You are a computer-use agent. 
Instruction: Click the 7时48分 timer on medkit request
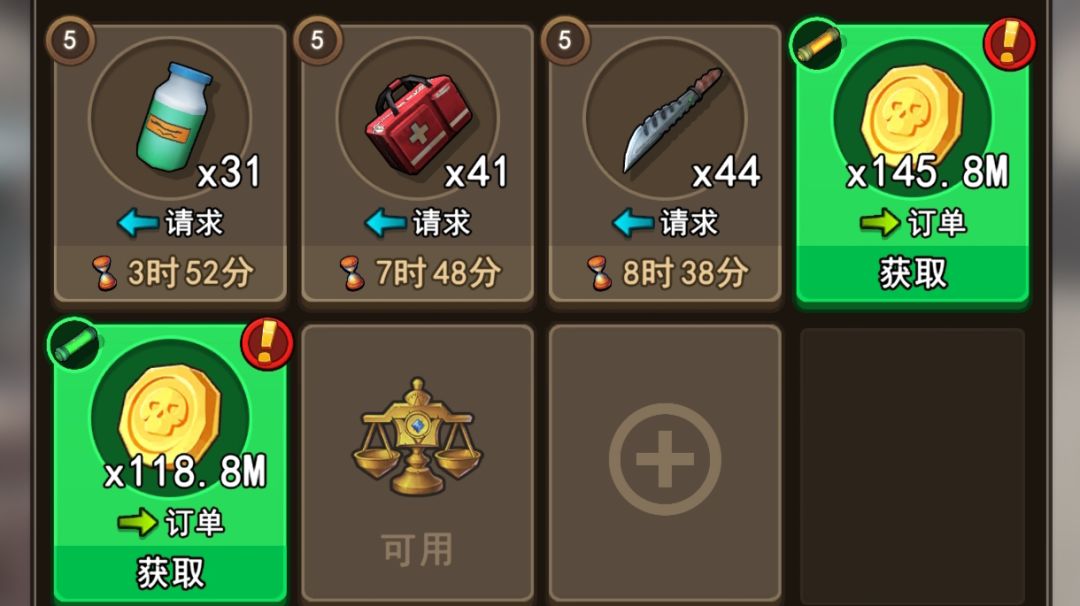[x=419, y=273]
